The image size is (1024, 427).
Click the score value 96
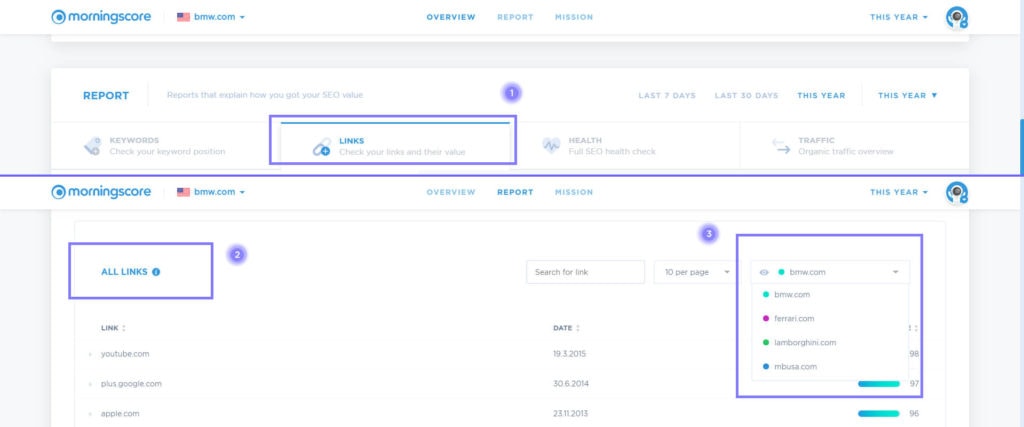pos(914,414)
